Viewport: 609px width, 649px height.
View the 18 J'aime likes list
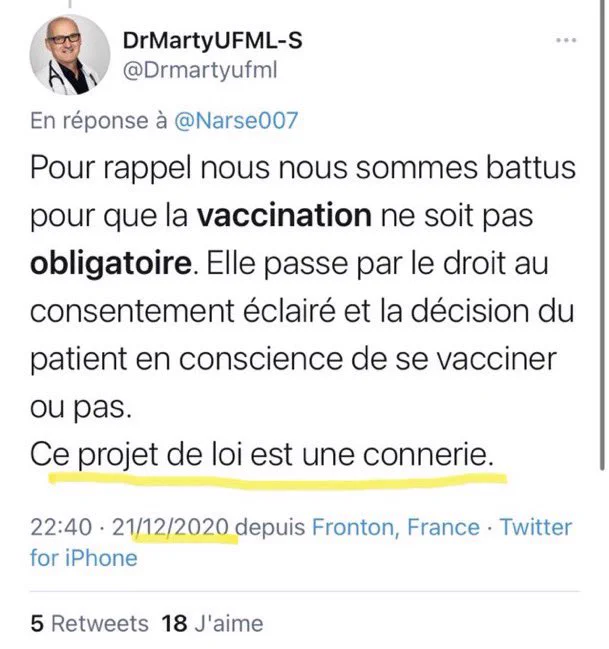click(x=212, y=623)
